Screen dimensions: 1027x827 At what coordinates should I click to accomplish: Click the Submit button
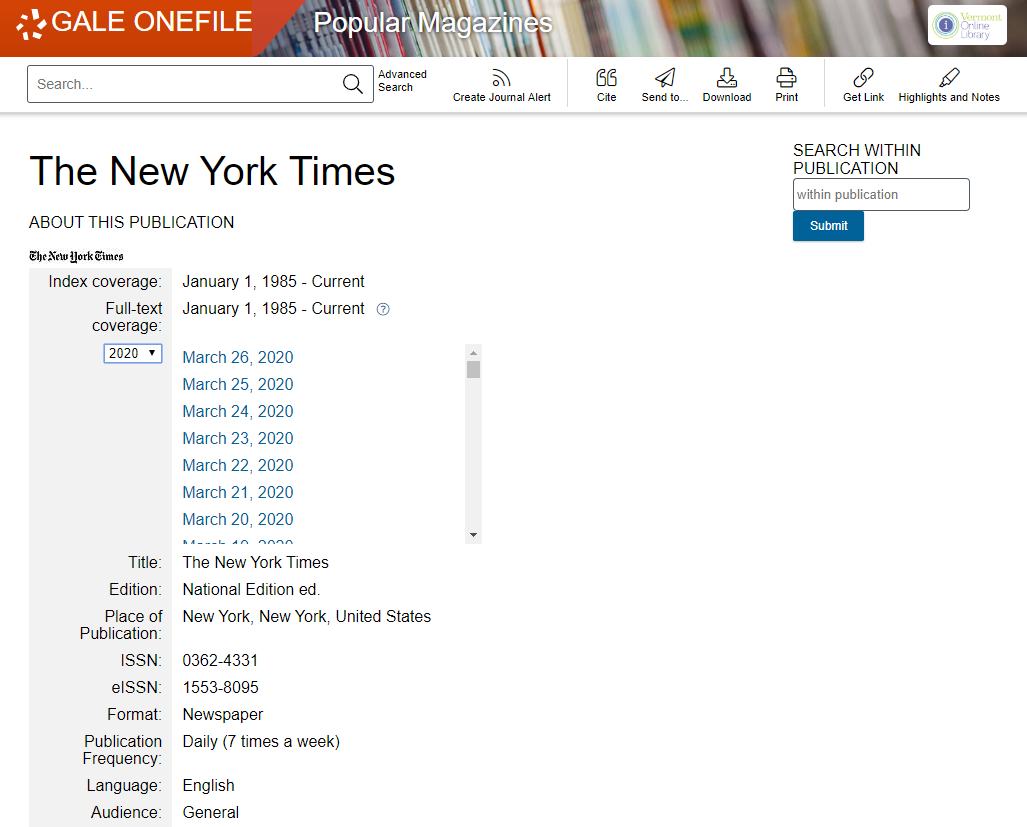click(x=829, y=226)
